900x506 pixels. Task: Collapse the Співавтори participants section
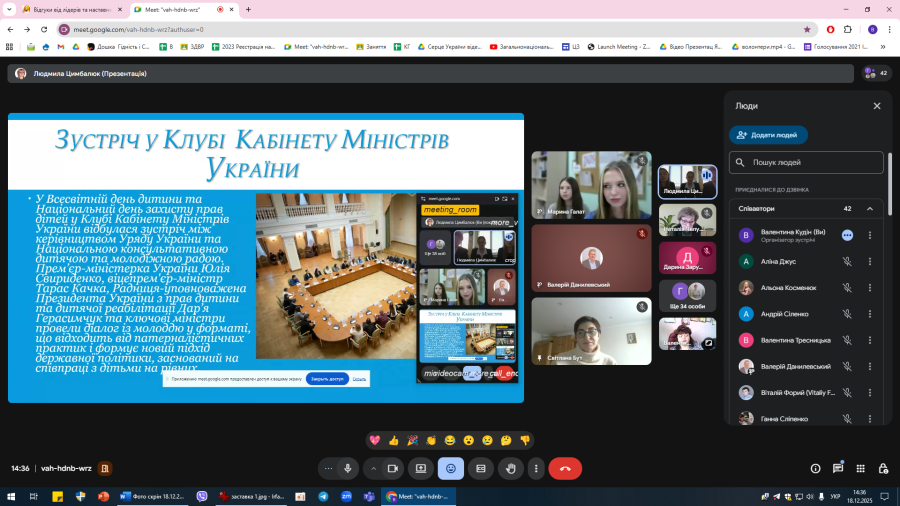click(x=869, y=209)
